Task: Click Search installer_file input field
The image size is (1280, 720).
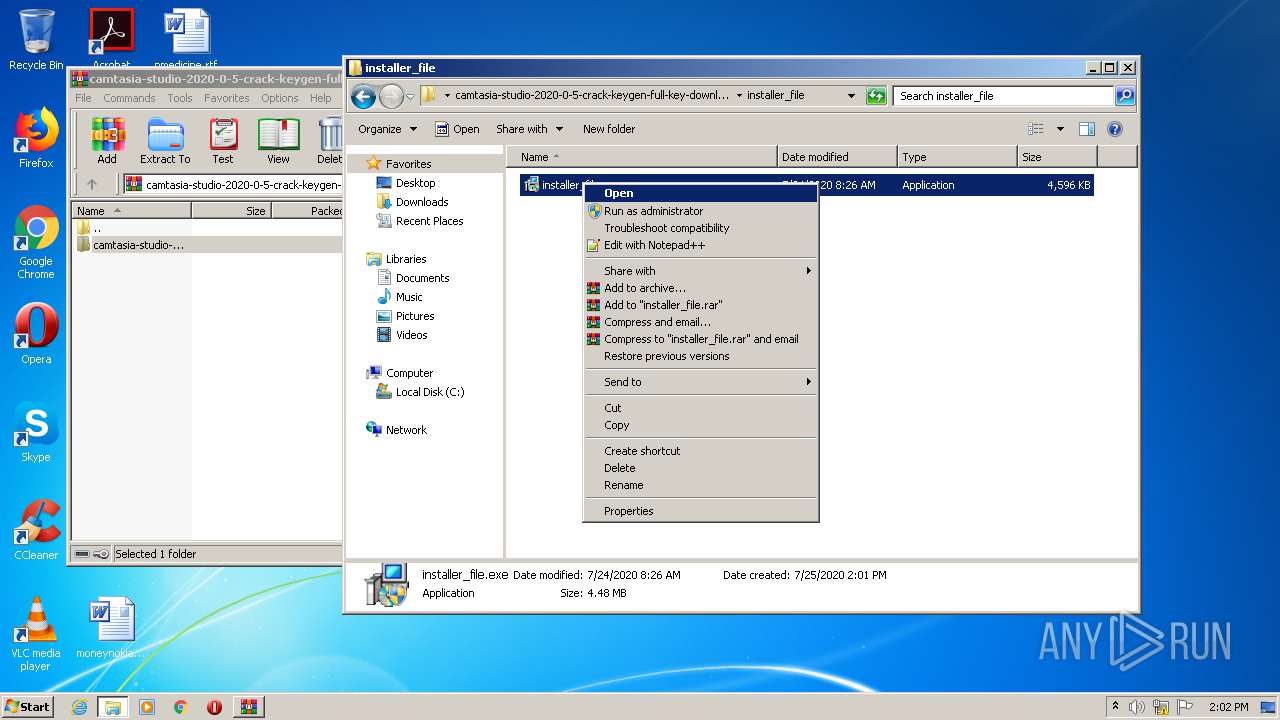Action: pyautogui.click(x=1003, y=96)
